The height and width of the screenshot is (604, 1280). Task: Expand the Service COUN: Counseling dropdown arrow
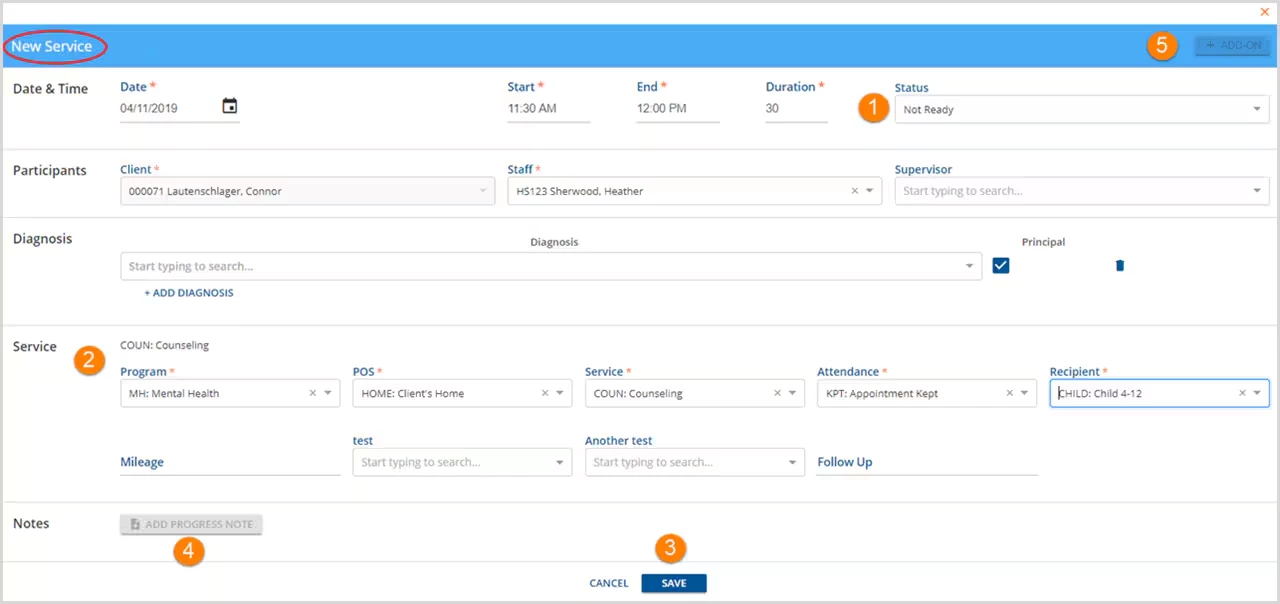tap(792, 393)
